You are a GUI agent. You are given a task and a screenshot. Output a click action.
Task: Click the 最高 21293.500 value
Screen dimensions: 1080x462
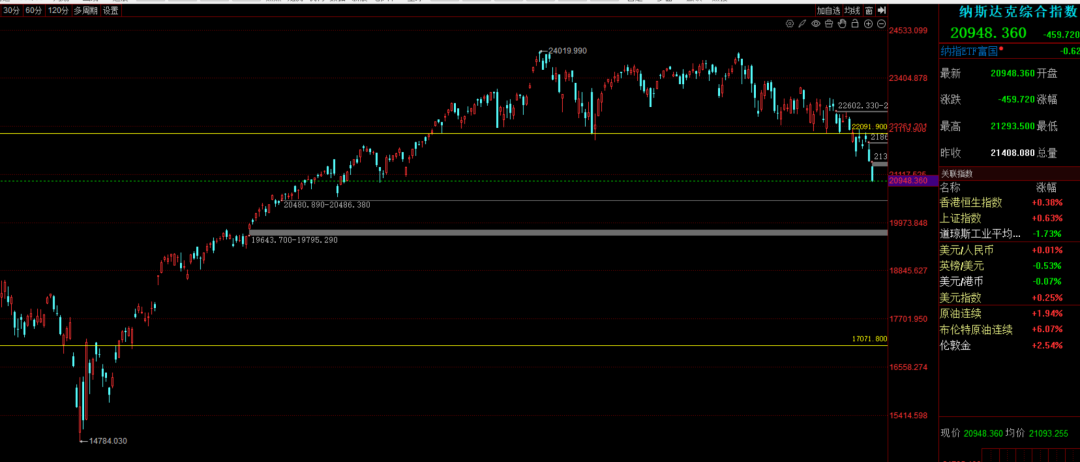coord(1012,126)
